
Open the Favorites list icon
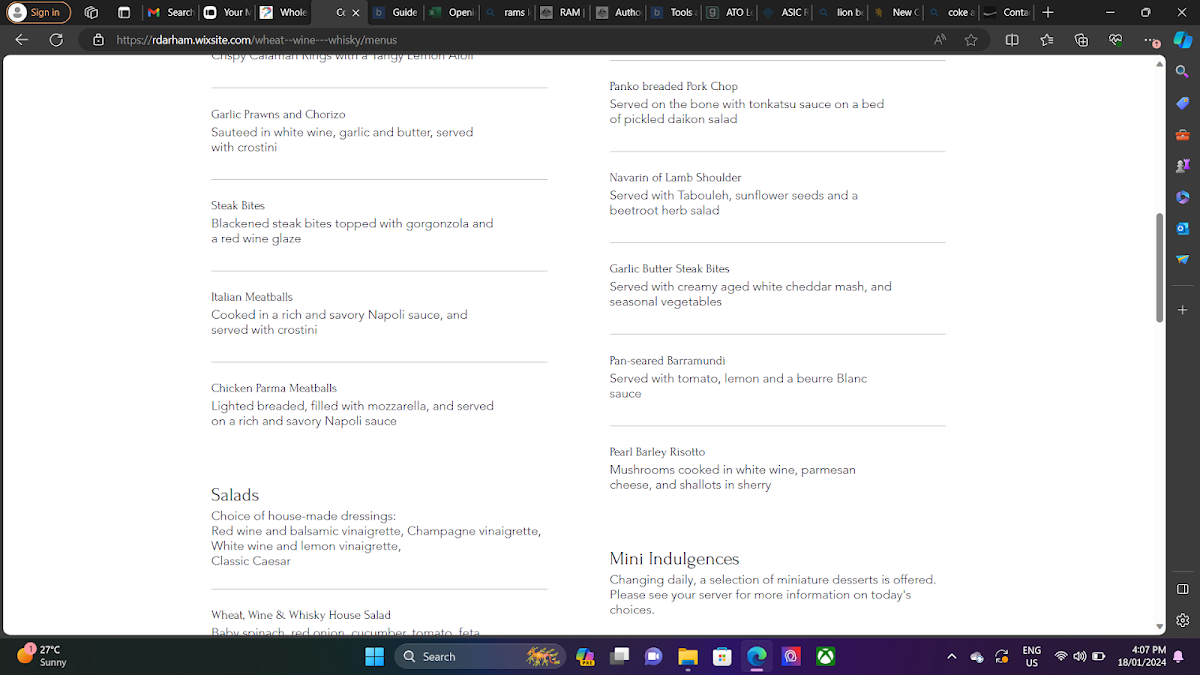tap(1047, 40)
